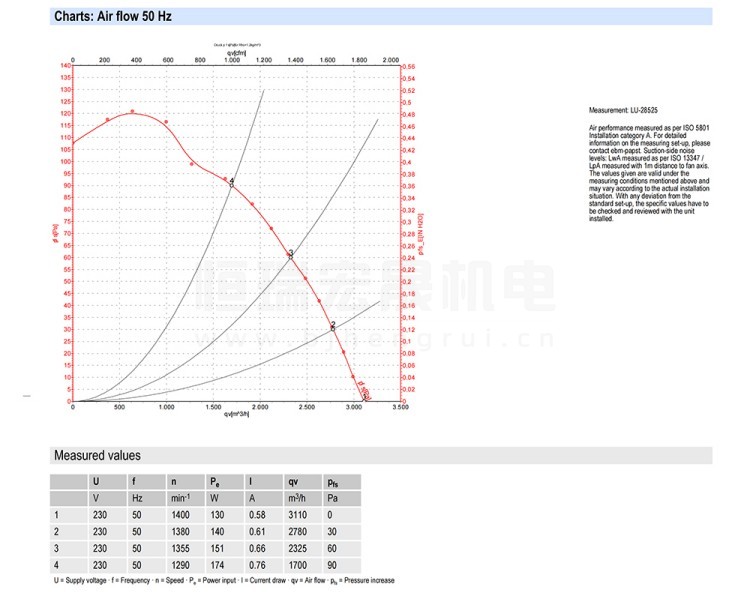Select the 1400 speed value cell
Image resolution: width=750 pixels, height=596 pixels.
[x=179, y=515]
